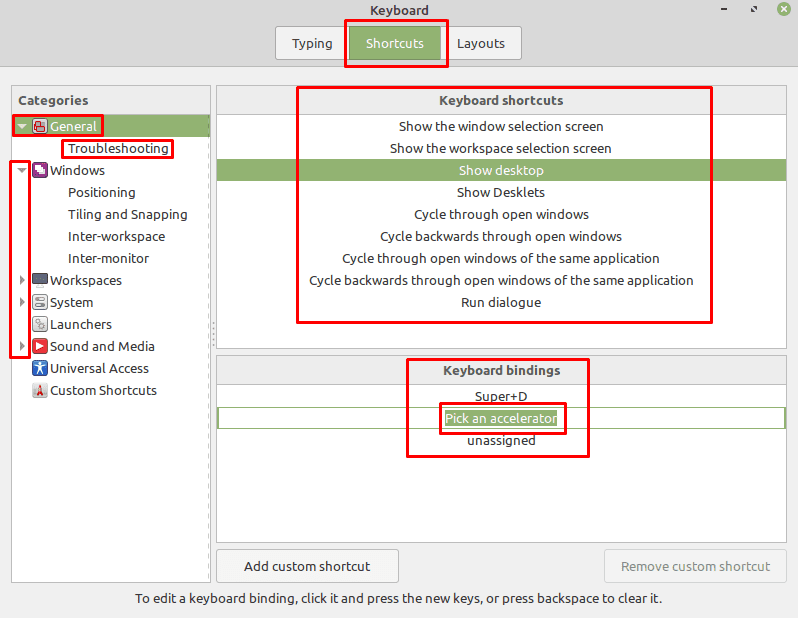
Task: Select the Workspaces category label
Action: (86, 280)
